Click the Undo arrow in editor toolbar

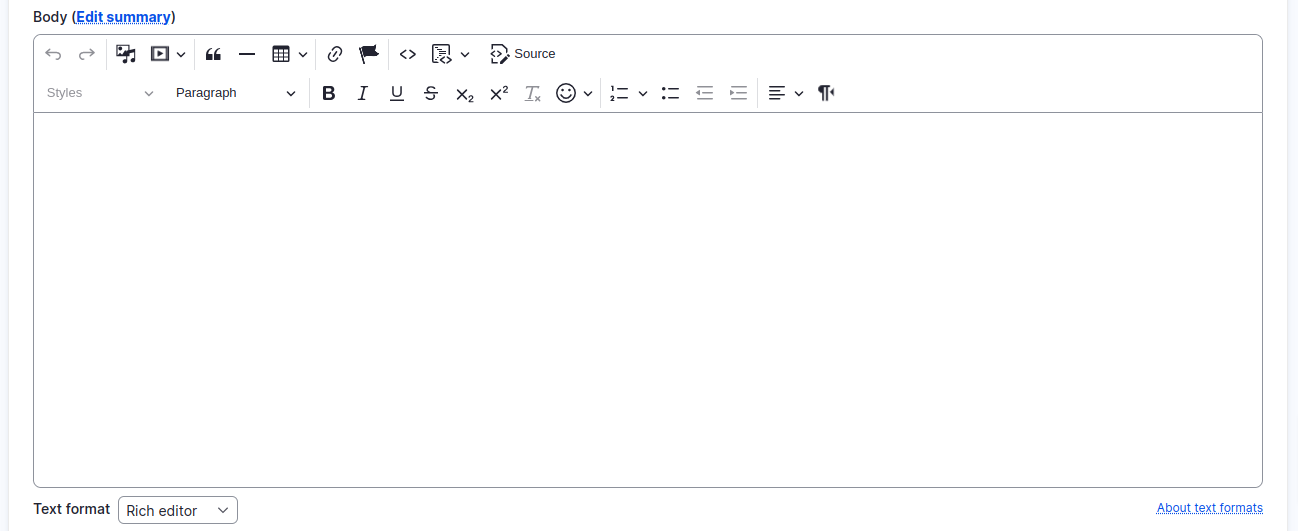pyautogui.click(x=54, y=54)
